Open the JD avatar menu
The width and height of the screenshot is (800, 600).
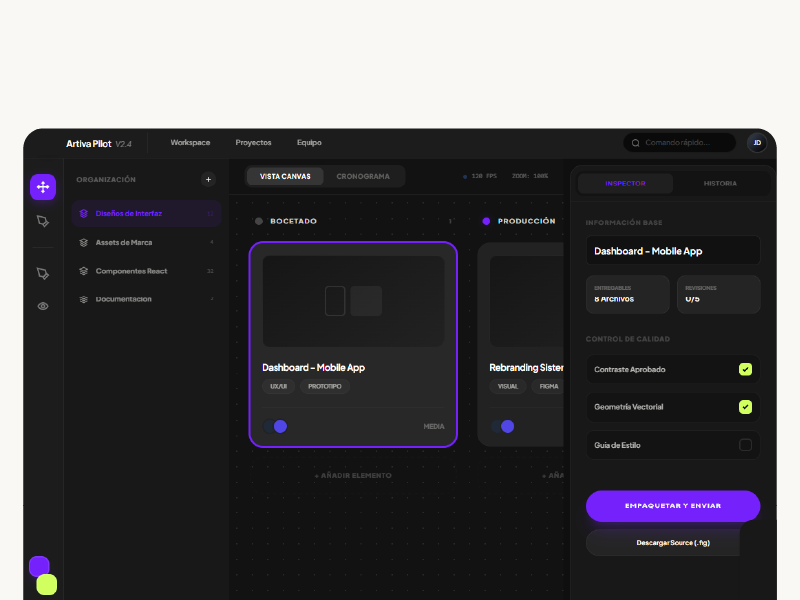(757, 142)
